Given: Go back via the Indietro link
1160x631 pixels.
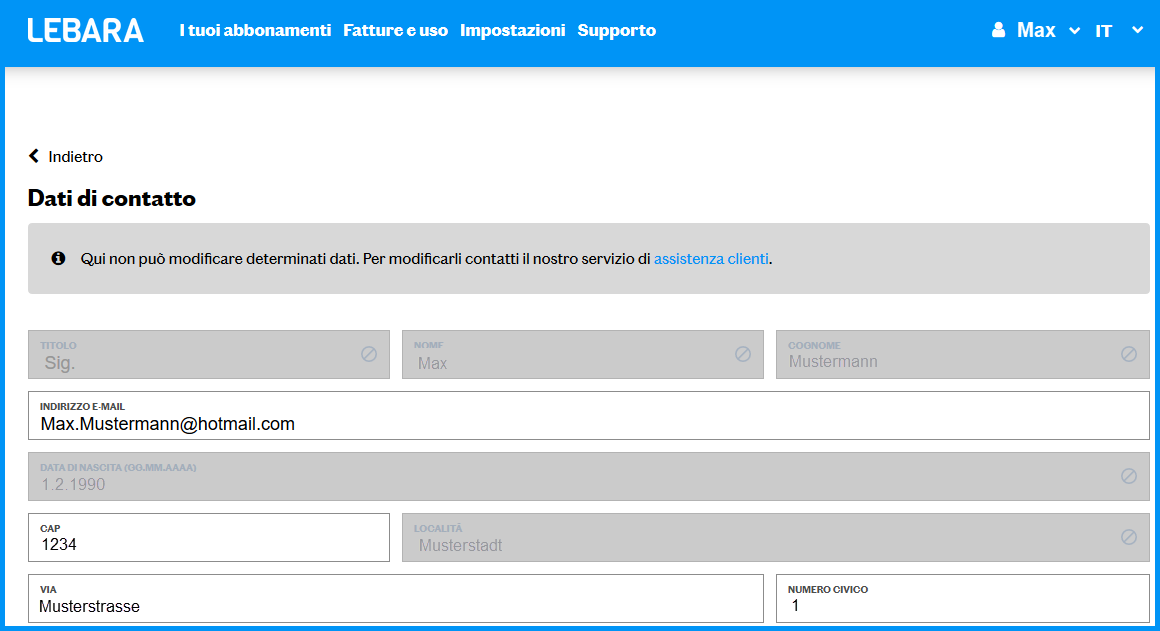Looking at the screenshot, I should [x=75, y=157].
